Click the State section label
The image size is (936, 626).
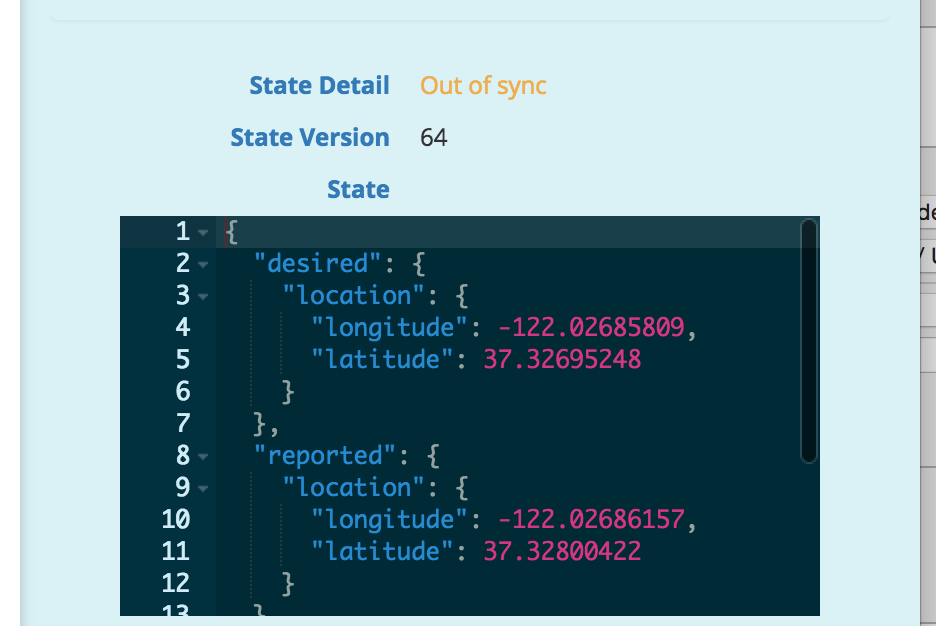click(x=358, y=189)
